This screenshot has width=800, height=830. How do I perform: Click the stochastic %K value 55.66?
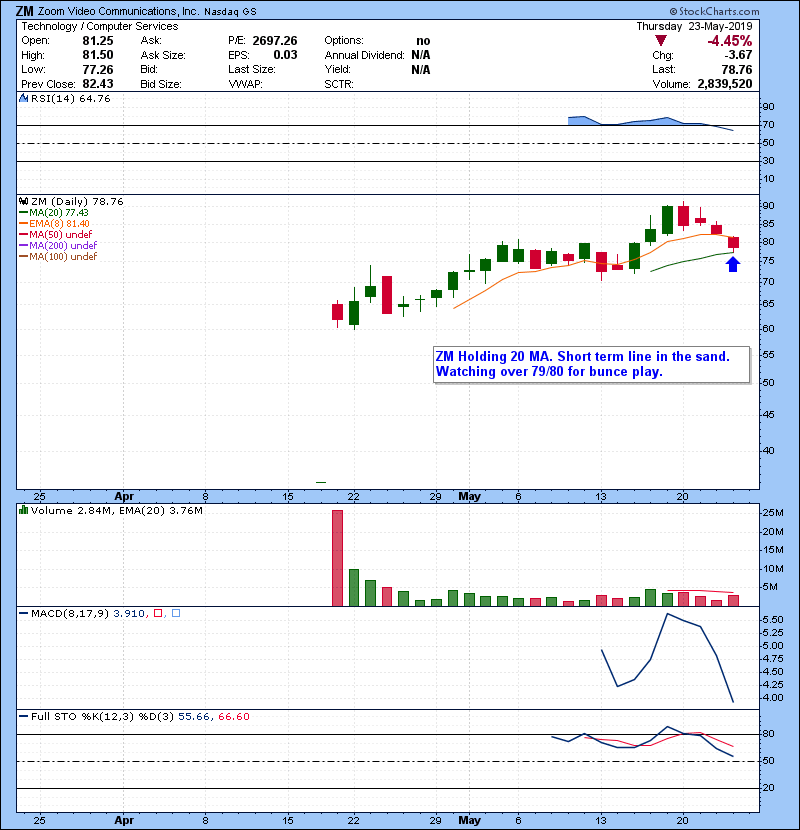194,716
